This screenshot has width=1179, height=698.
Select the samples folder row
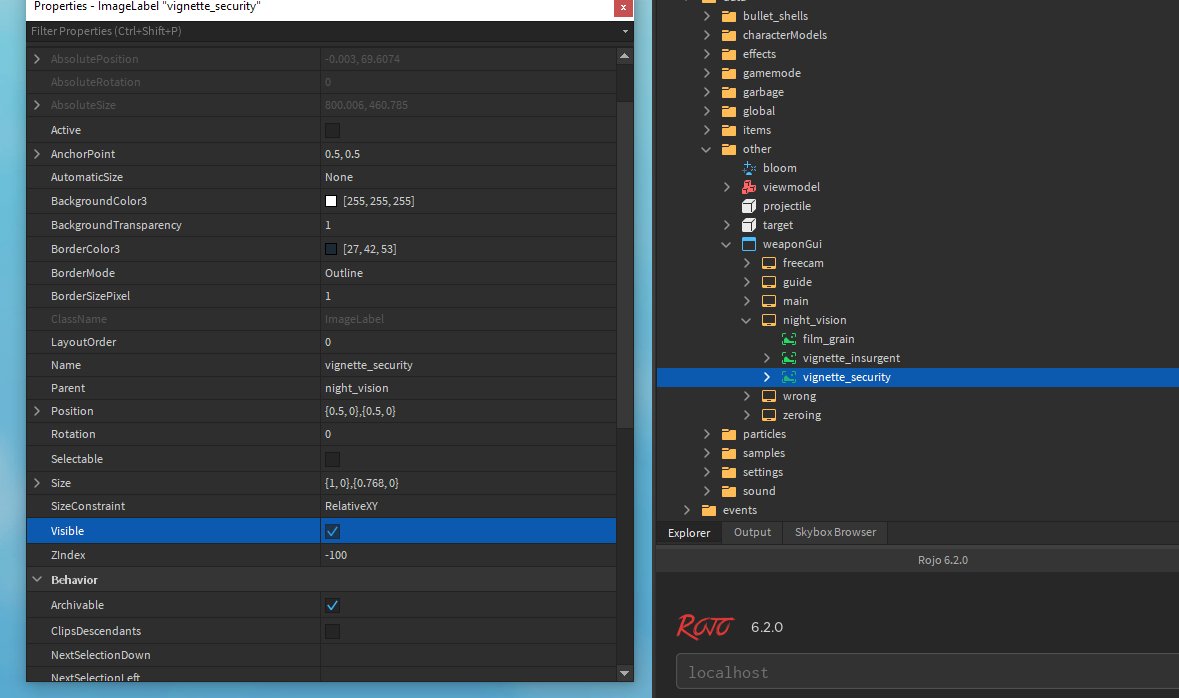917,453
